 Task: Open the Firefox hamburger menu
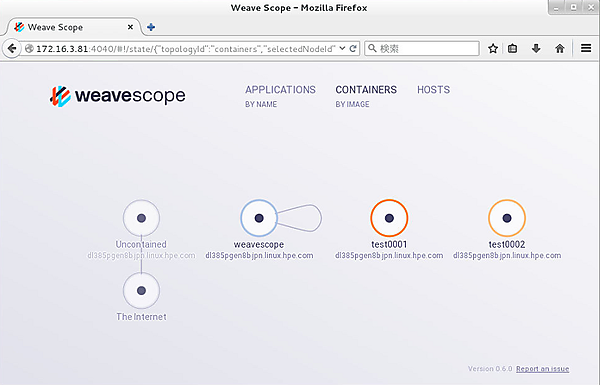click(x=586, y=49)
